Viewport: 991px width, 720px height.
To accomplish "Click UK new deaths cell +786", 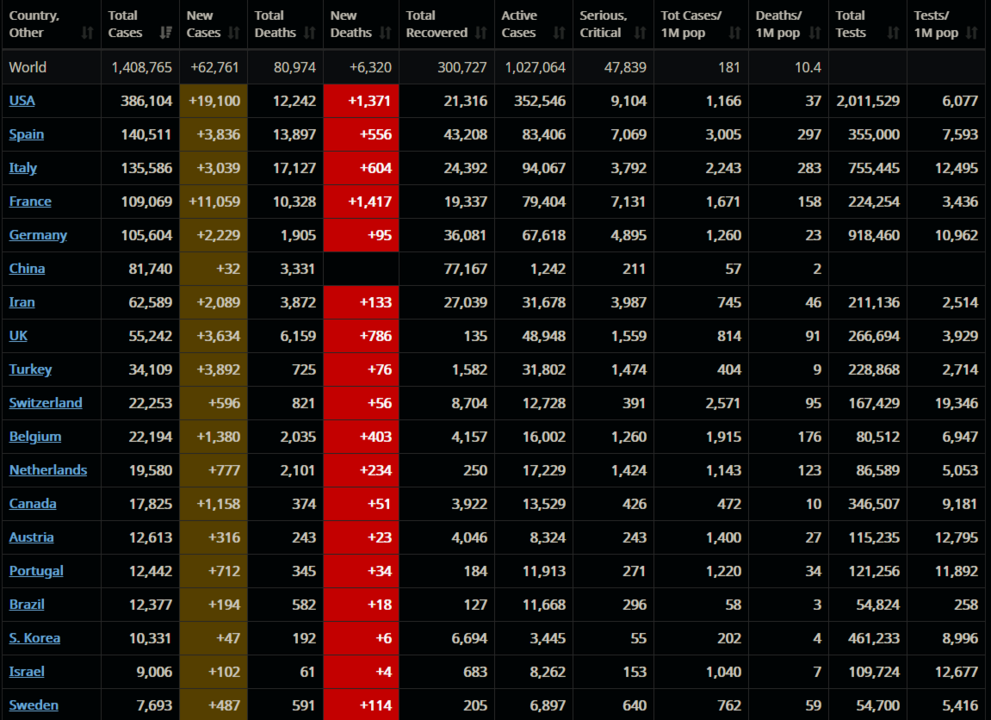I will [361, 335].
